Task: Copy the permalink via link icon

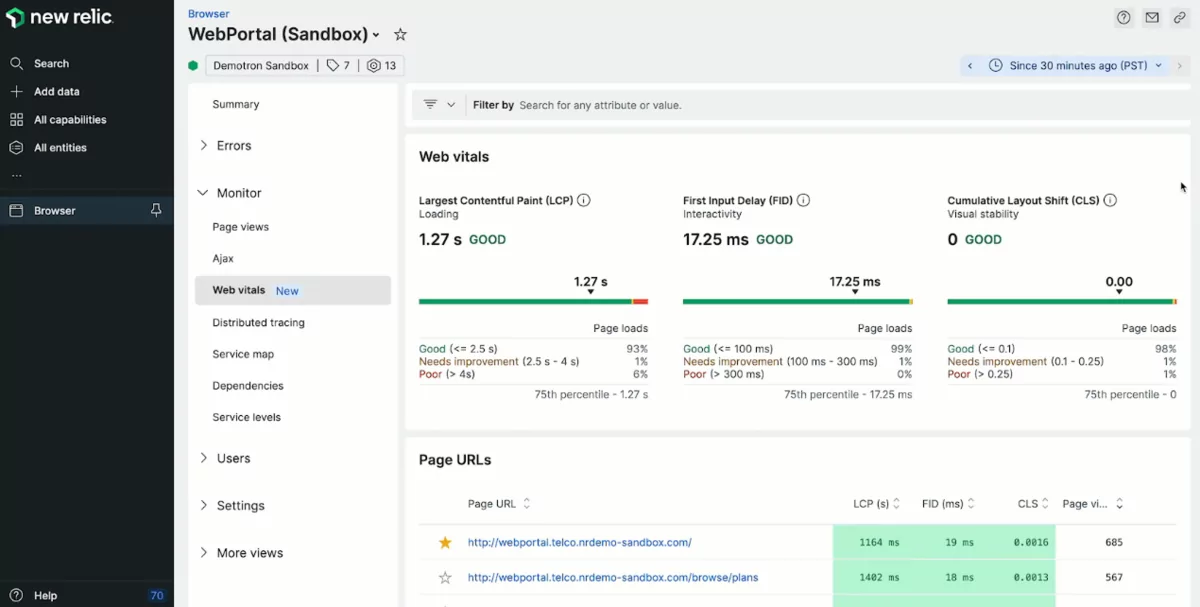Action: [x=1180, y=17]
